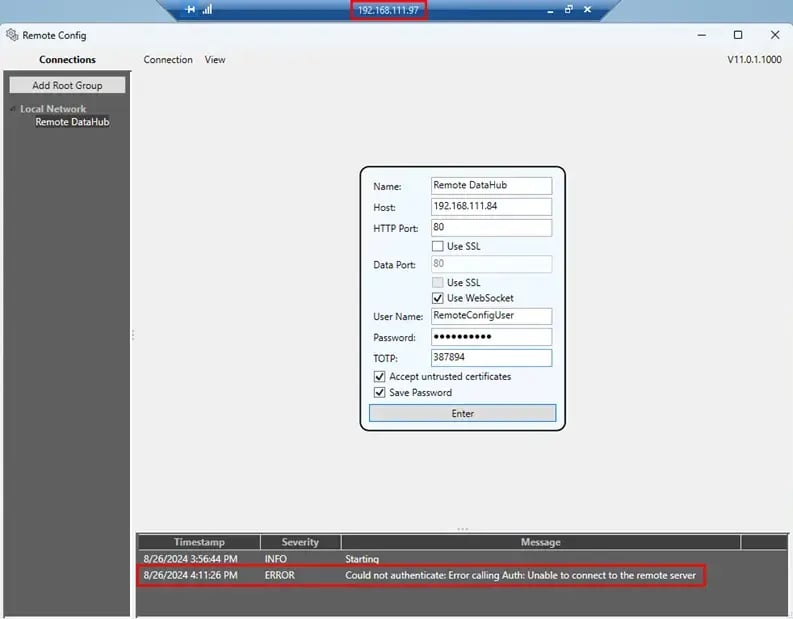Click the 192.168.111.97 session title
The width and height of the screenshot is (793, 619).
point(388,10)
